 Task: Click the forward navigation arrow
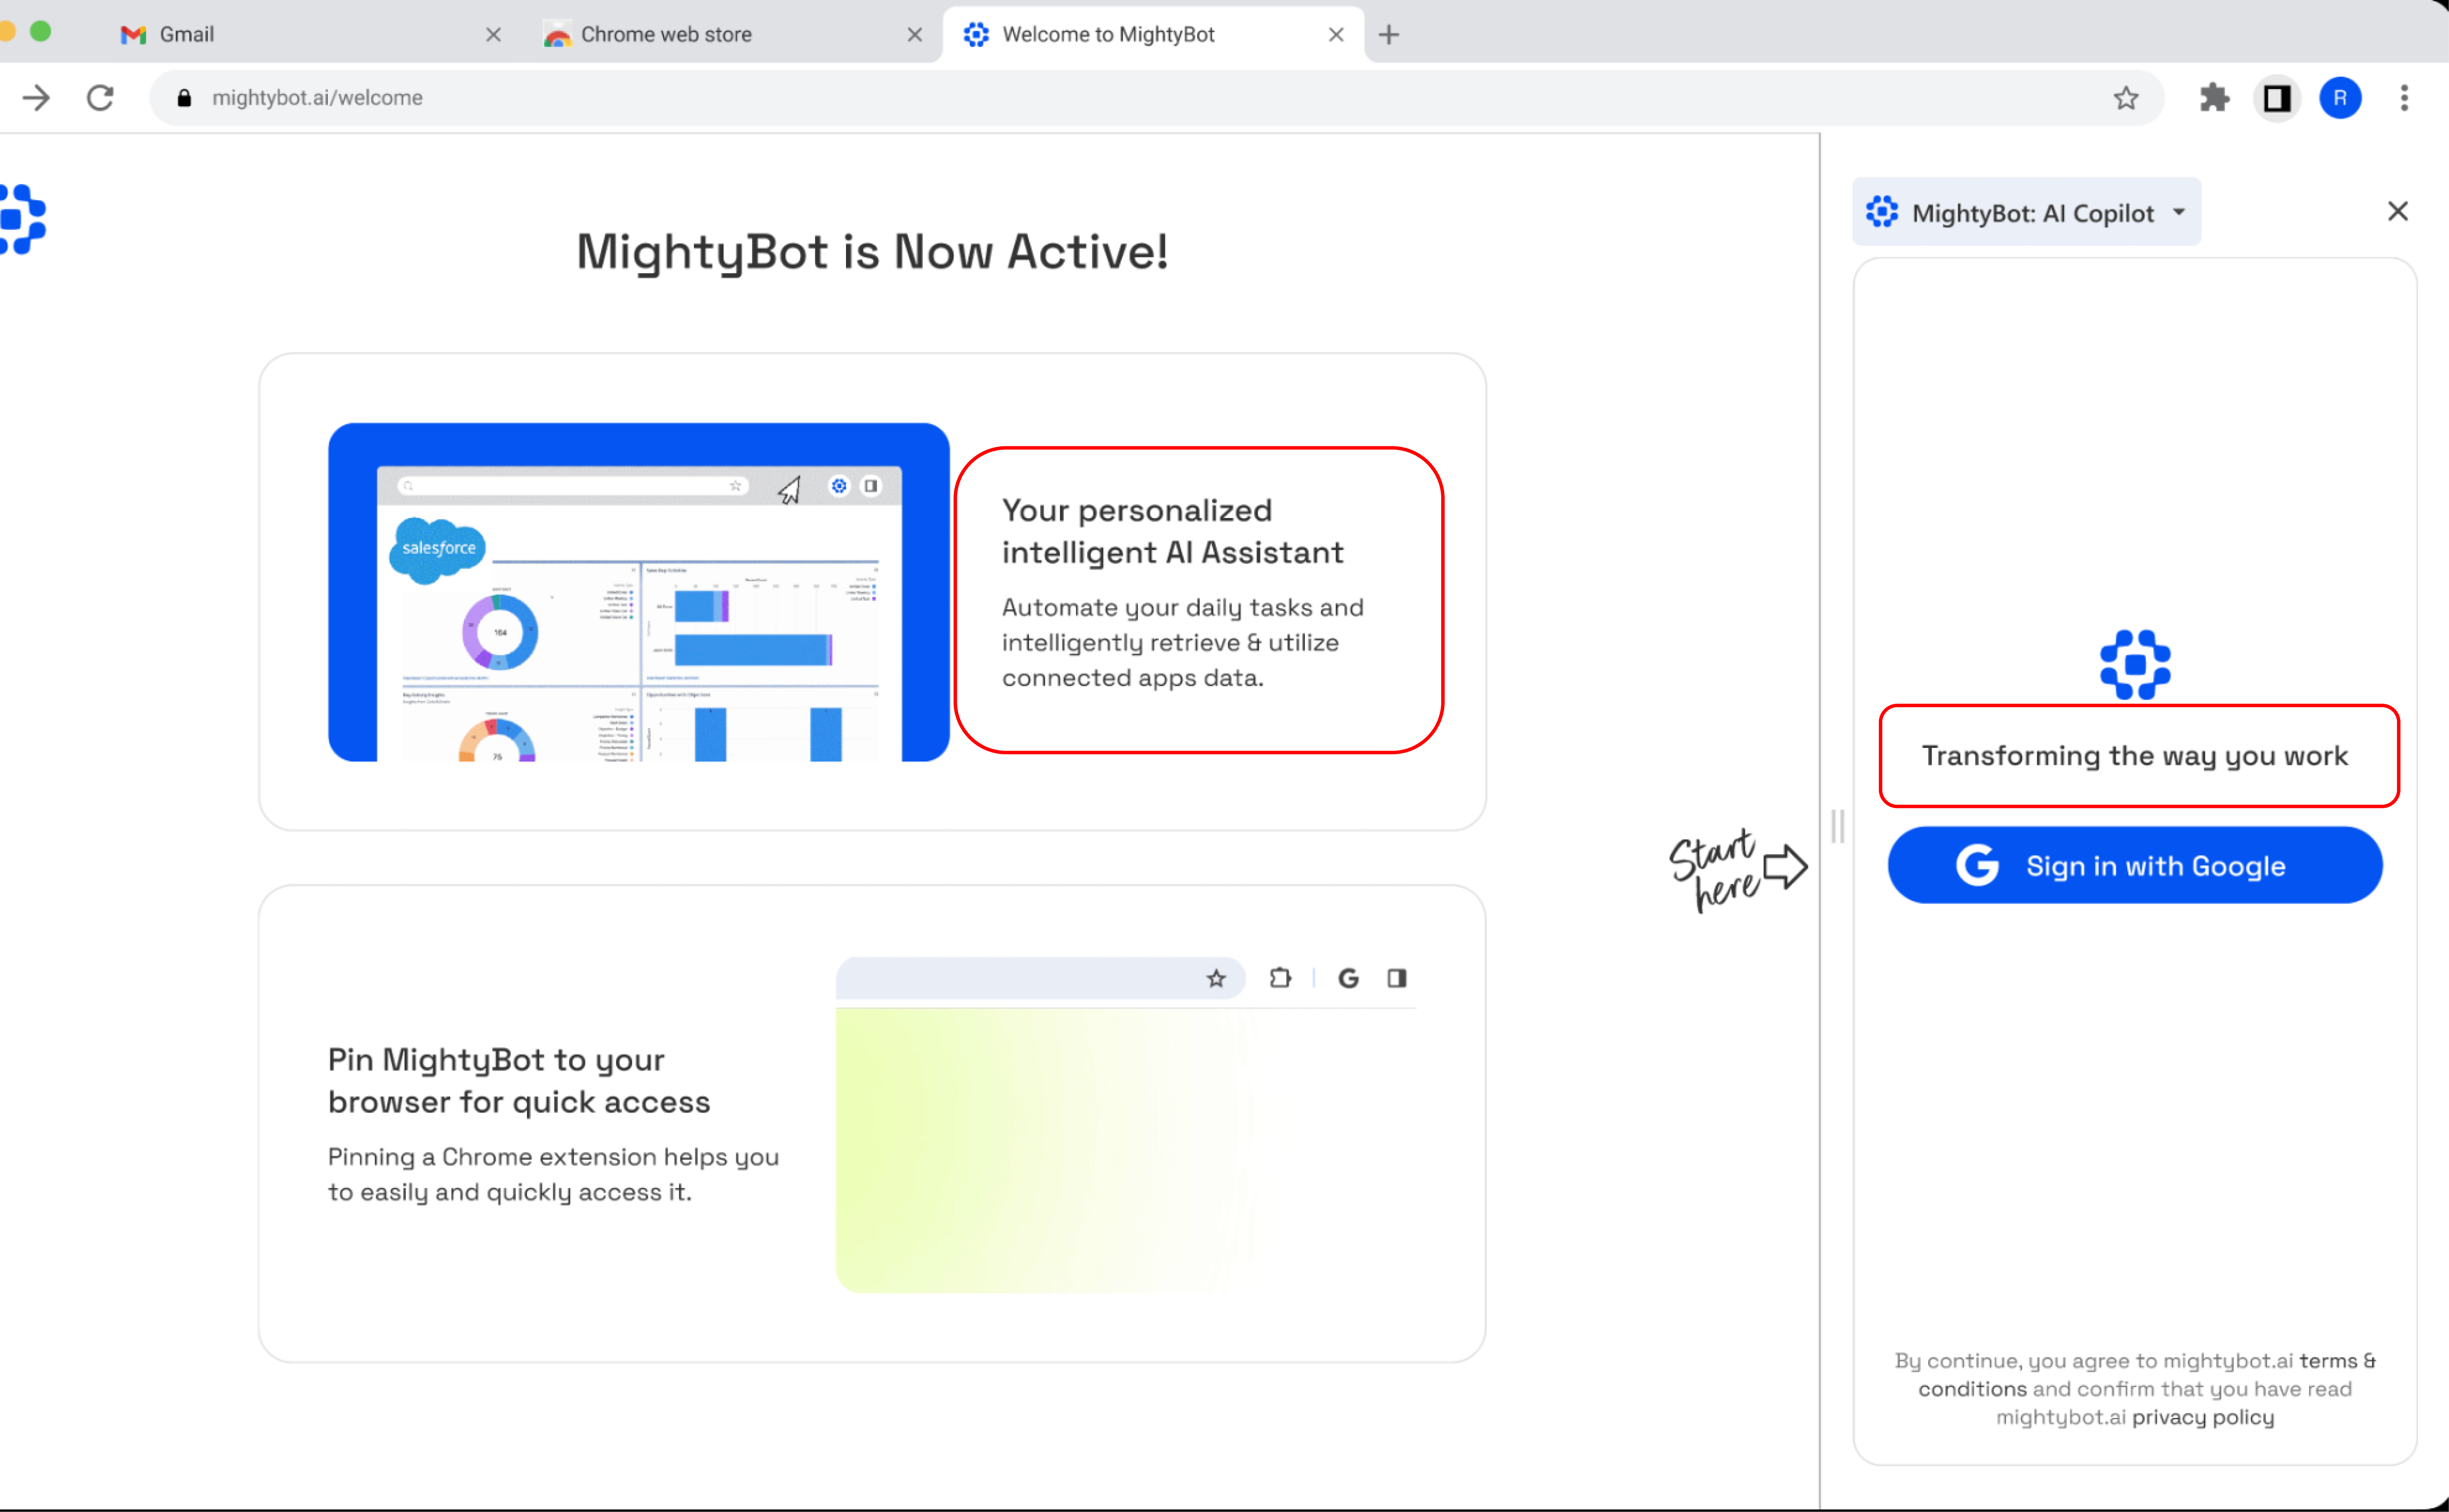tap(36, 98)
